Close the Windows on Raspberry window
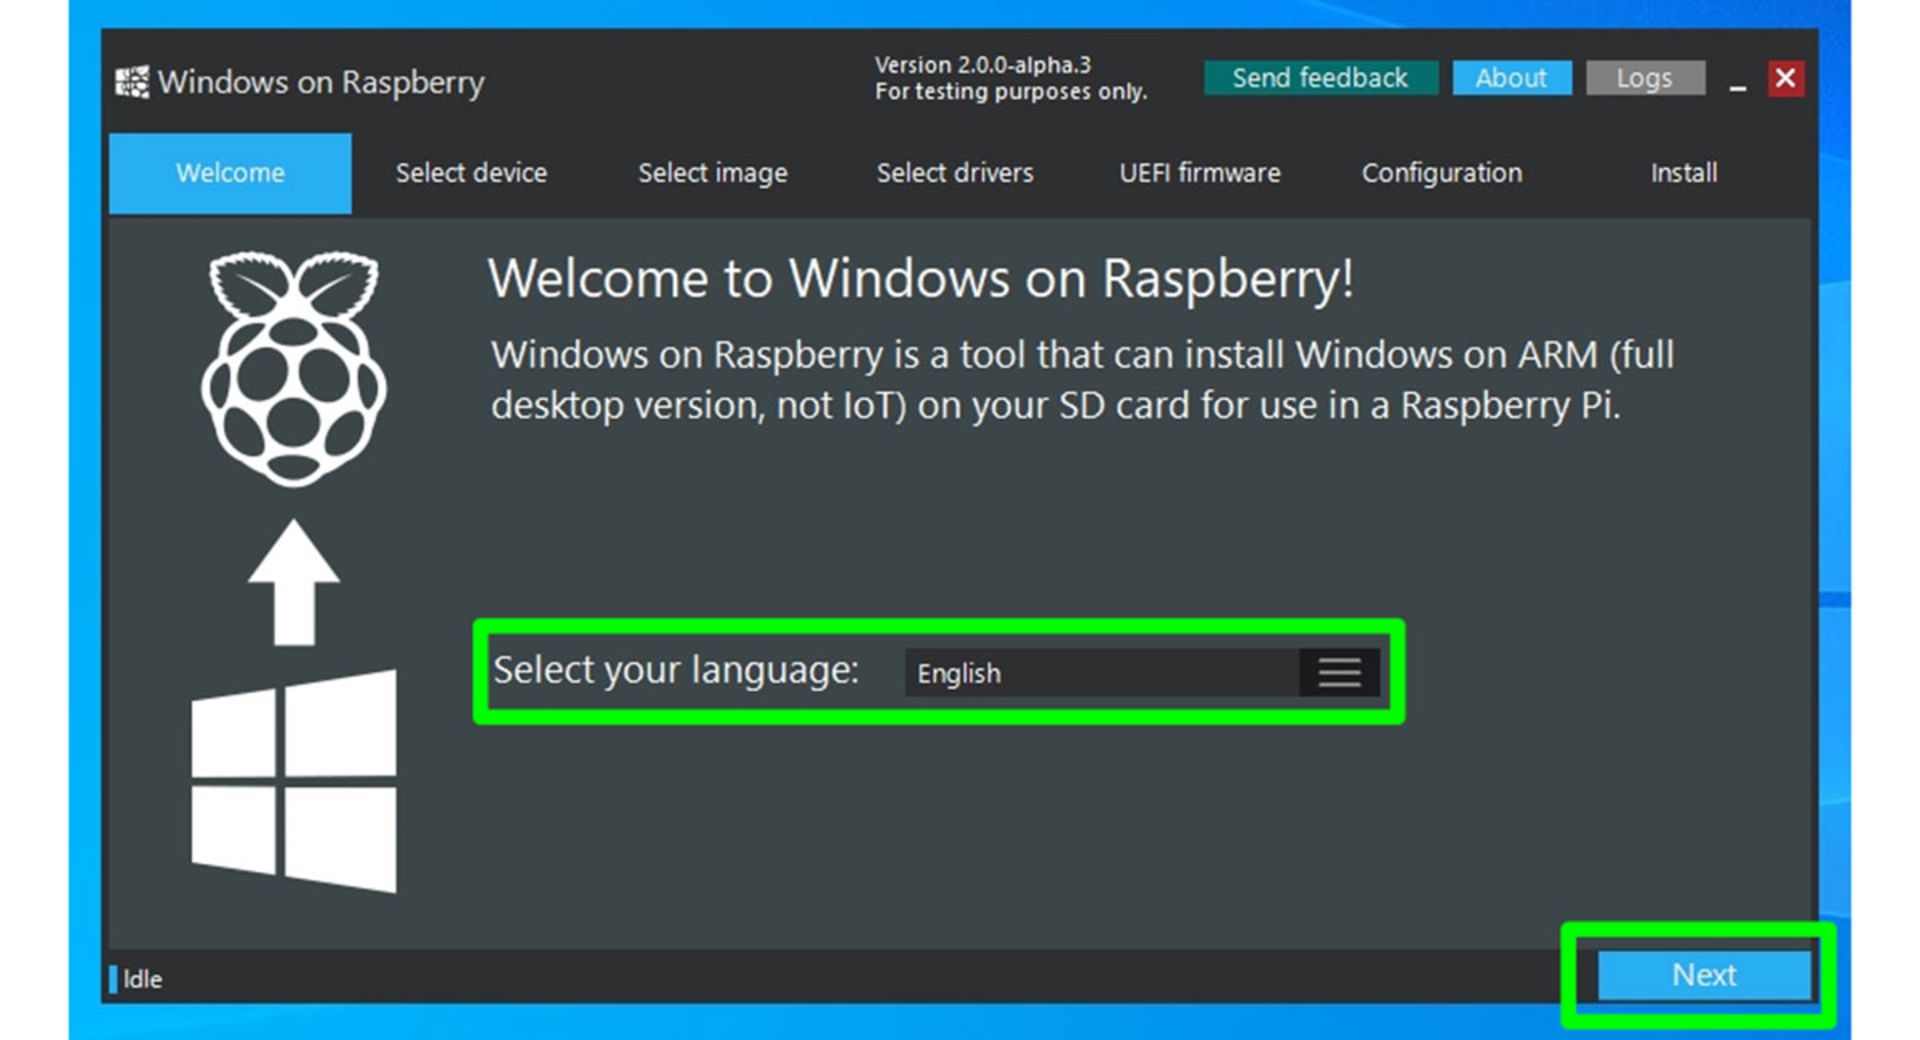 point(1785,78)
